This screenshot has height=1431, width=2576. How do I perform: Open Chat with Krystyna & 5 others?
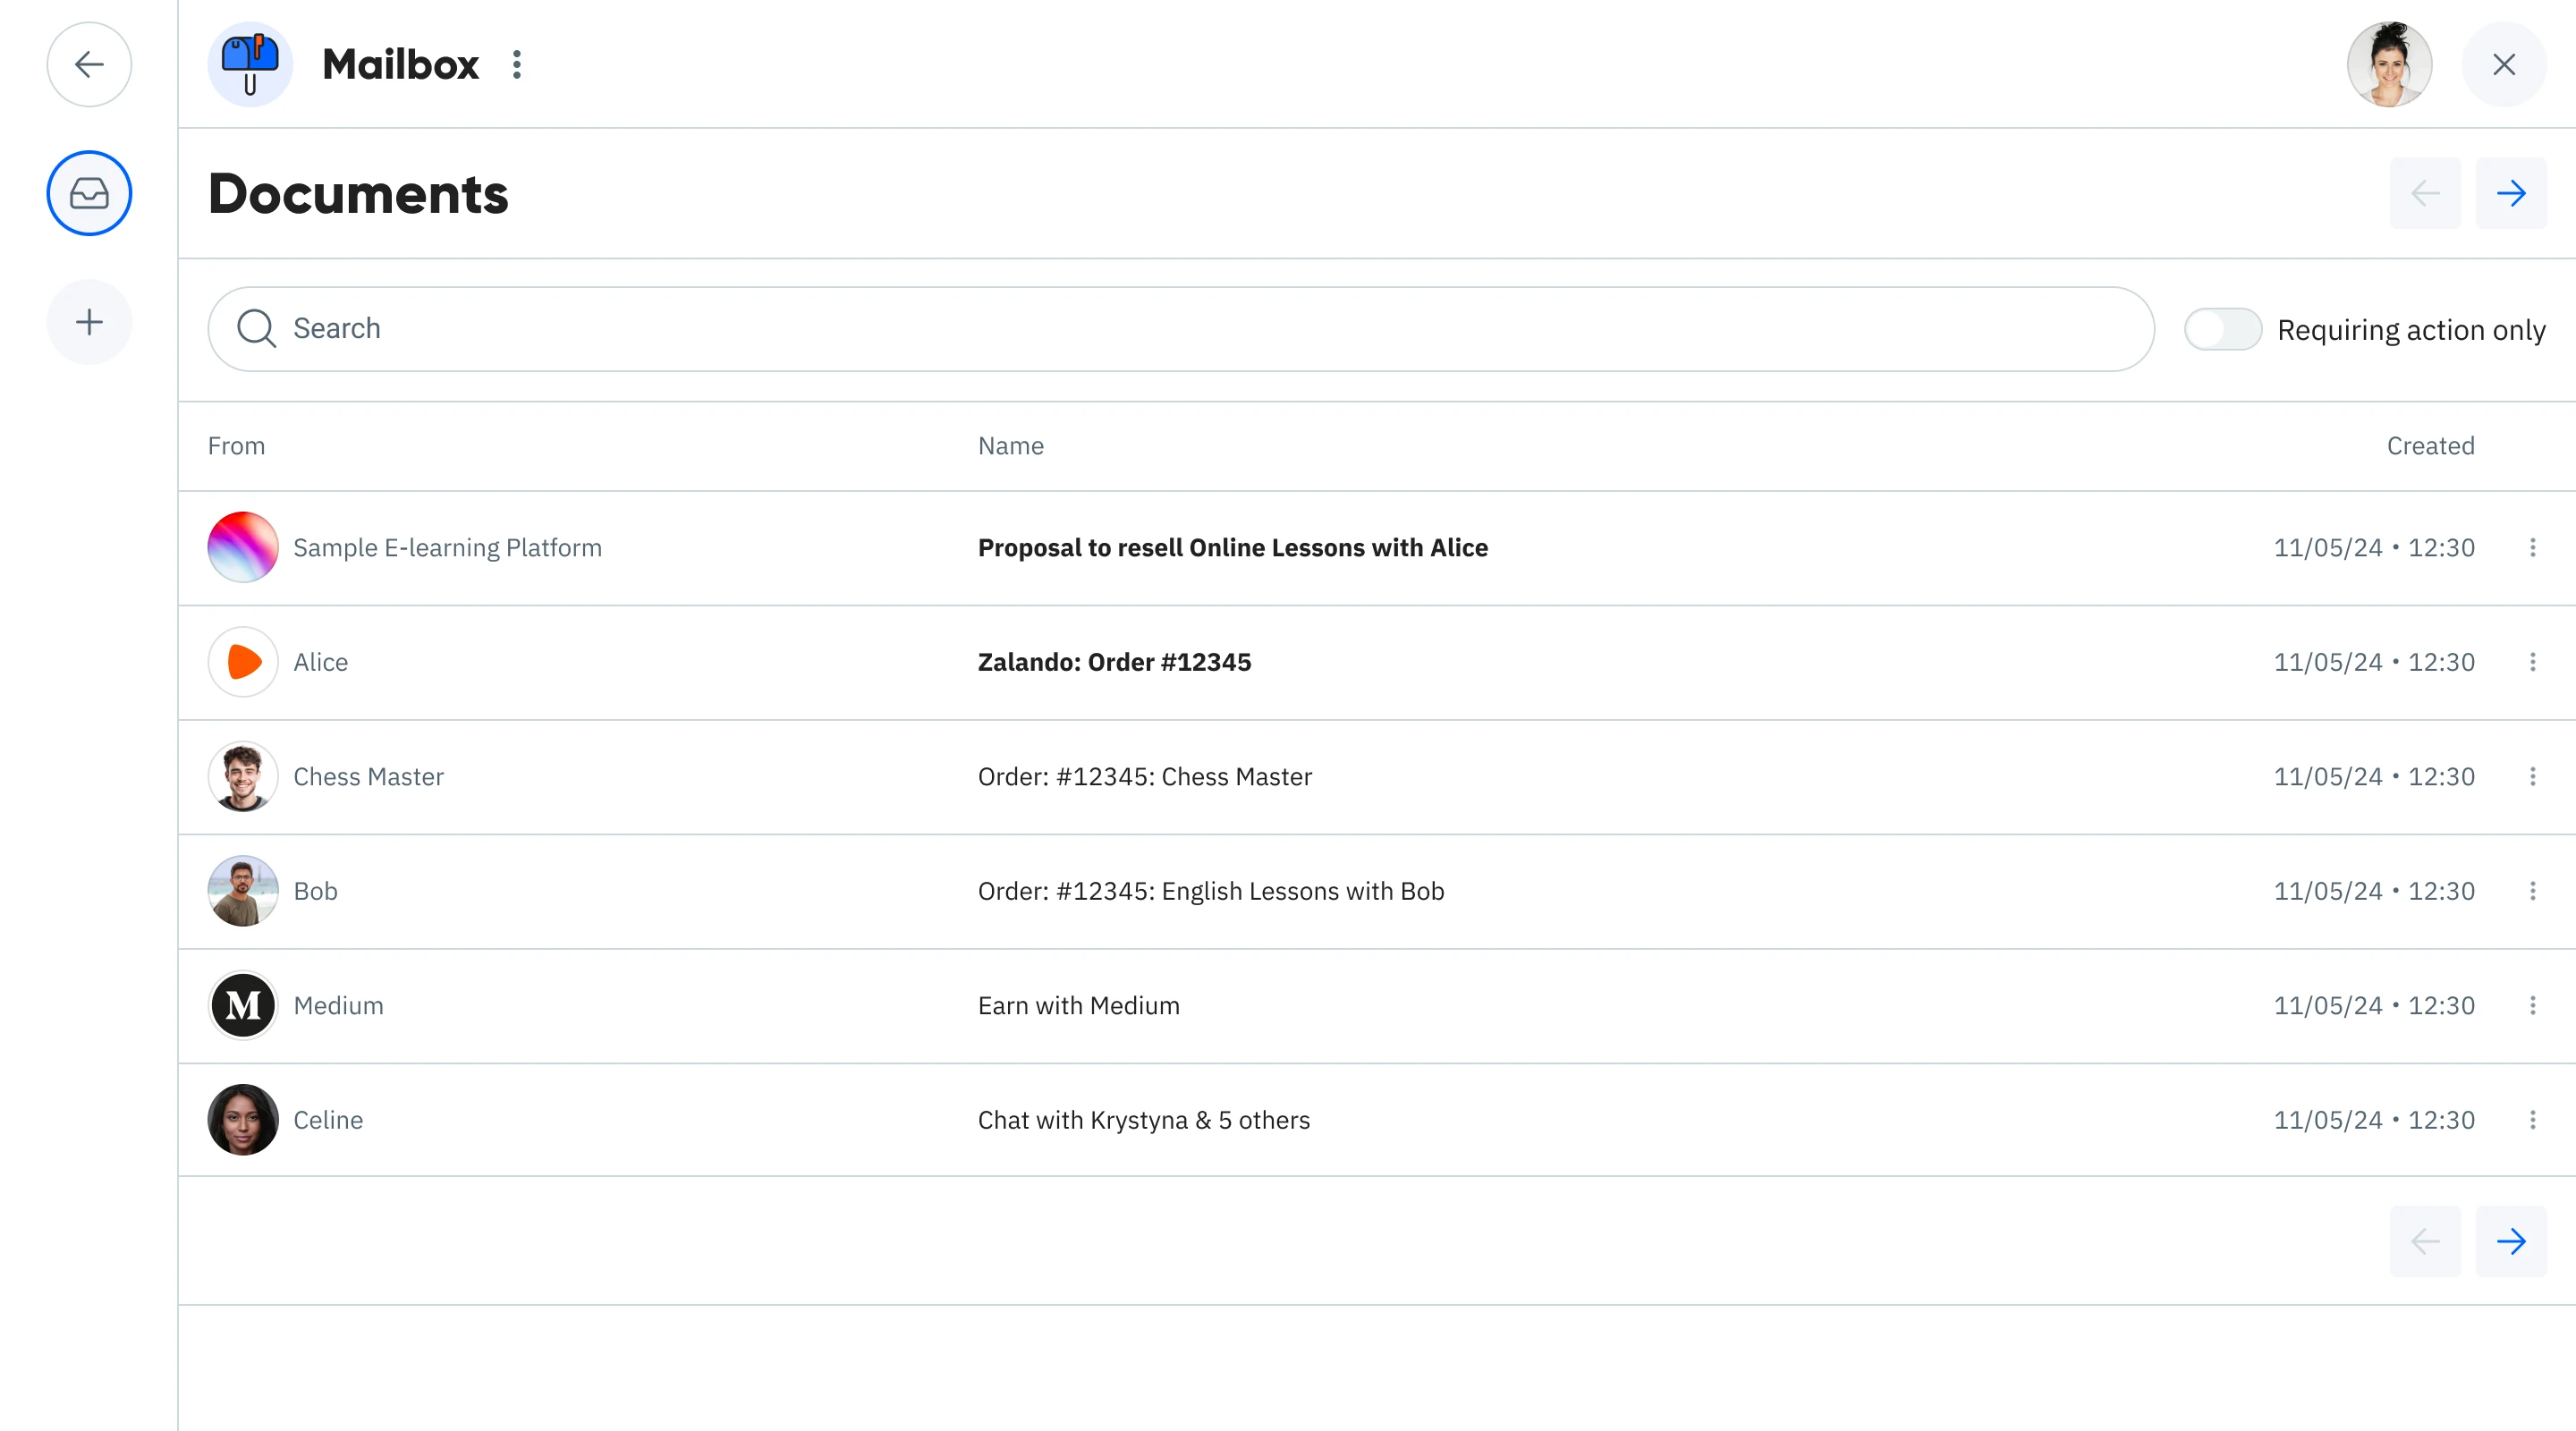pos(1143,1120)
